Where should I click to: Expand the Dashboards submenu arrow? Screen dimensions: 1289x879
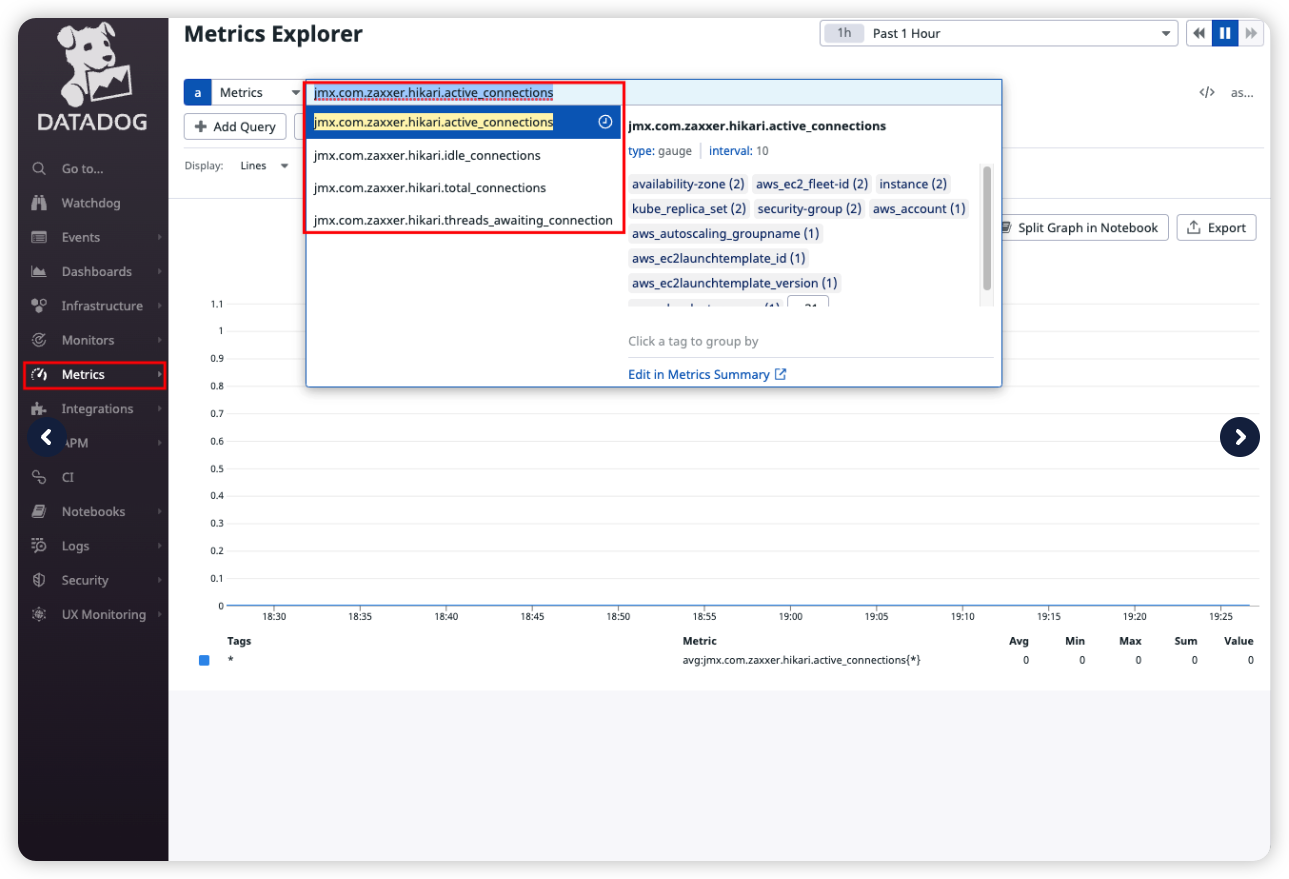159,271
